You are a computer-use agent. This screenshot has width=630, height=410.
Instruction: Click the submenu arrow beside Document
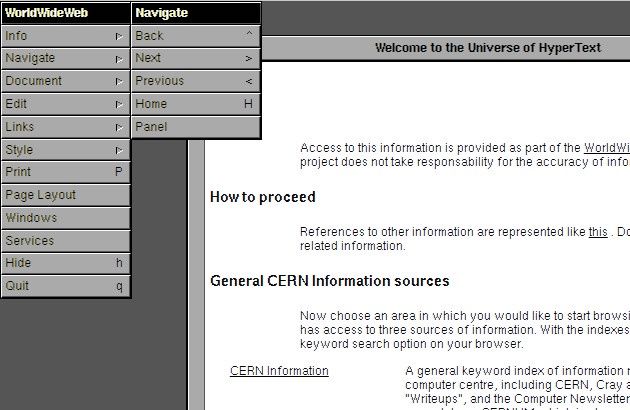click(119, 82)
